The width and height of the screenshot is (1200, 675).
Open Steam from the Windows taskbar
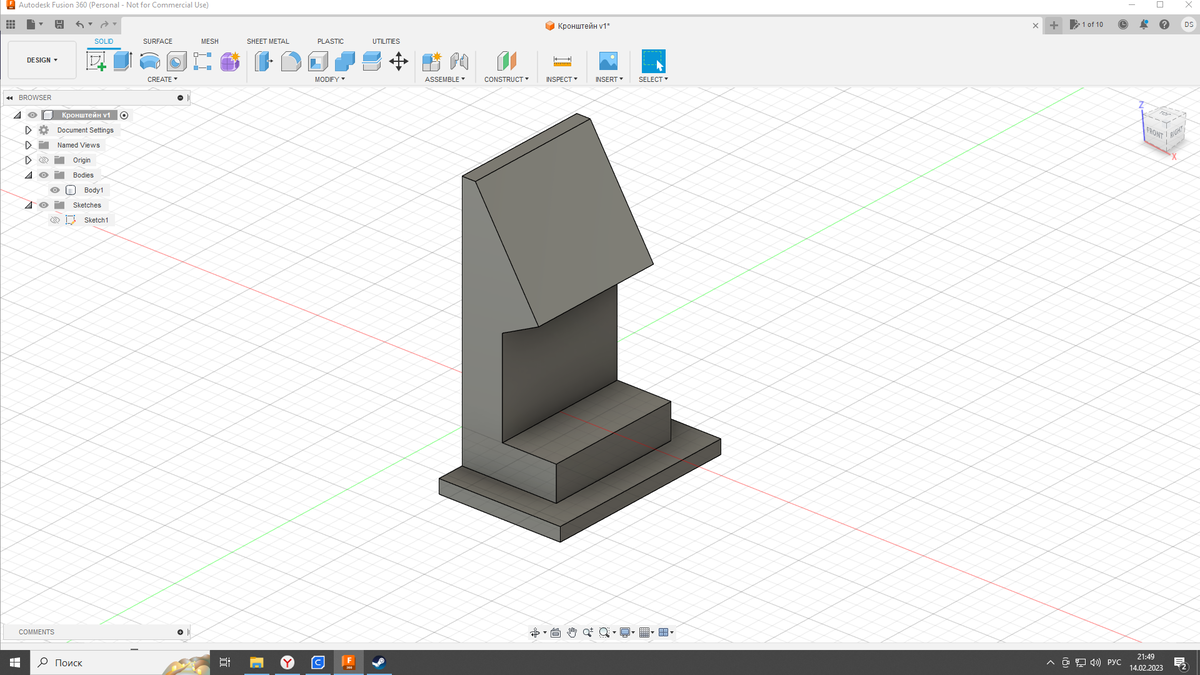click(379, 662)
